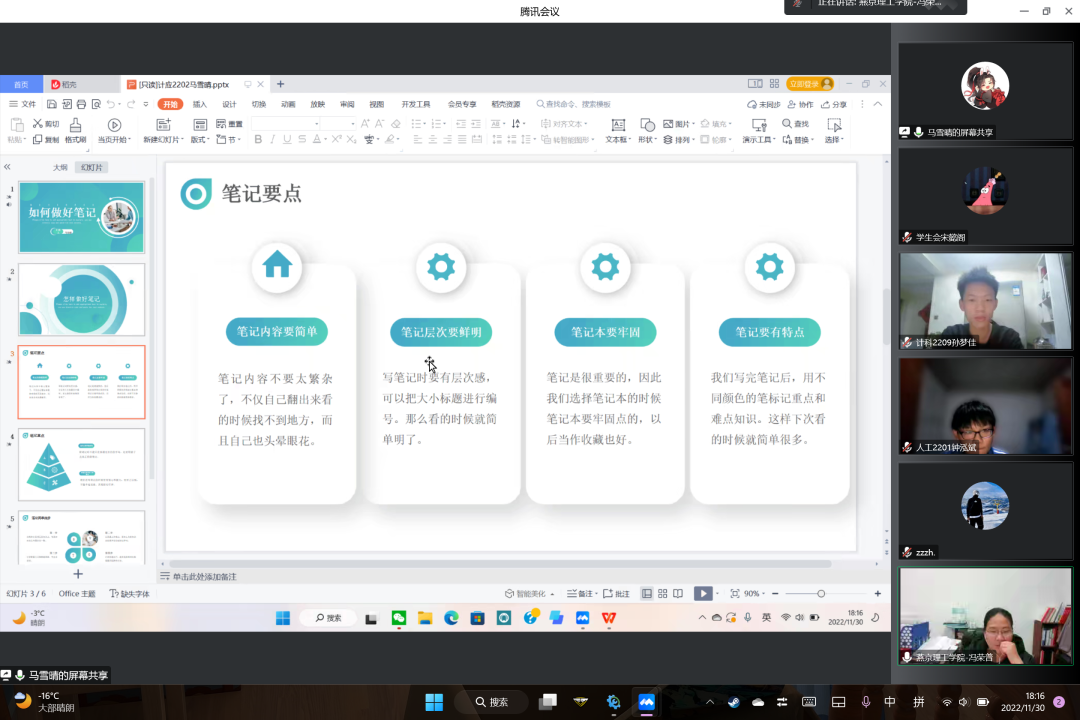Click the zoom slider in status bar
1080x720 pixels.
pos(821,594)
